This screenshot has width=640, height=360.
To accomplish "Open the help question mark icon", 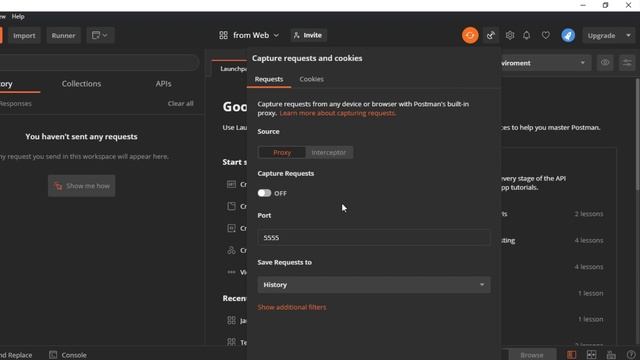I will (x=631, y=355).
